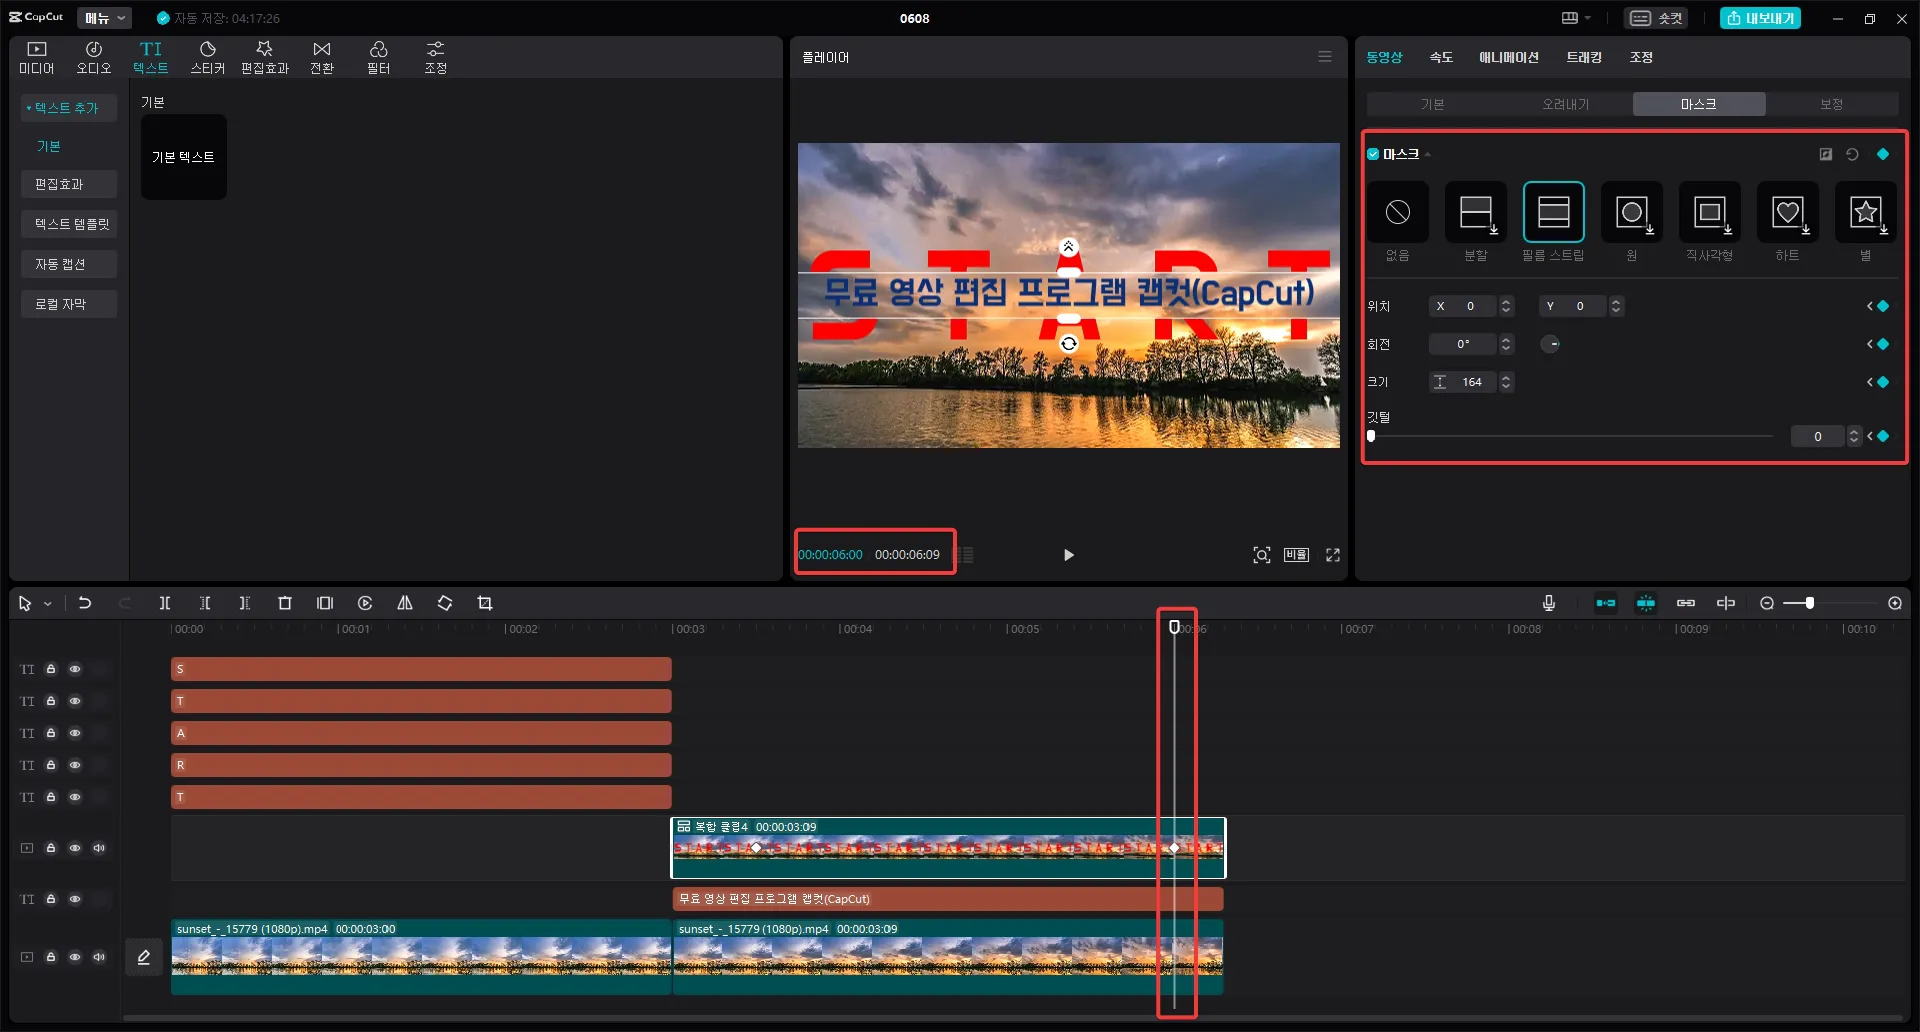The width and height of the screenshot is (1920, 1032).
Task: Switch to the 기본 sub-tab in the 동영상 panel
Action: click(1433, 104)
